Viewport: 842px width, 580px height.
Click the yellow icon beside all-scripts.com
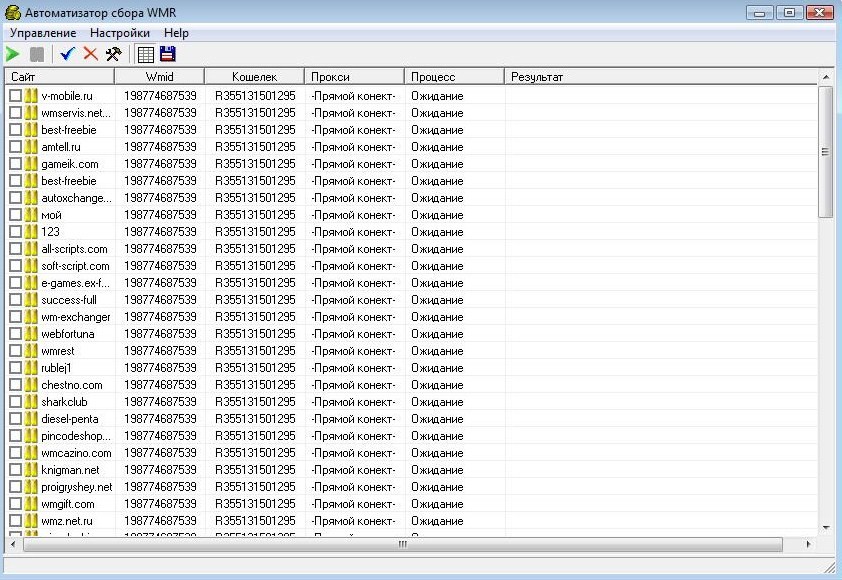[31, 249]
